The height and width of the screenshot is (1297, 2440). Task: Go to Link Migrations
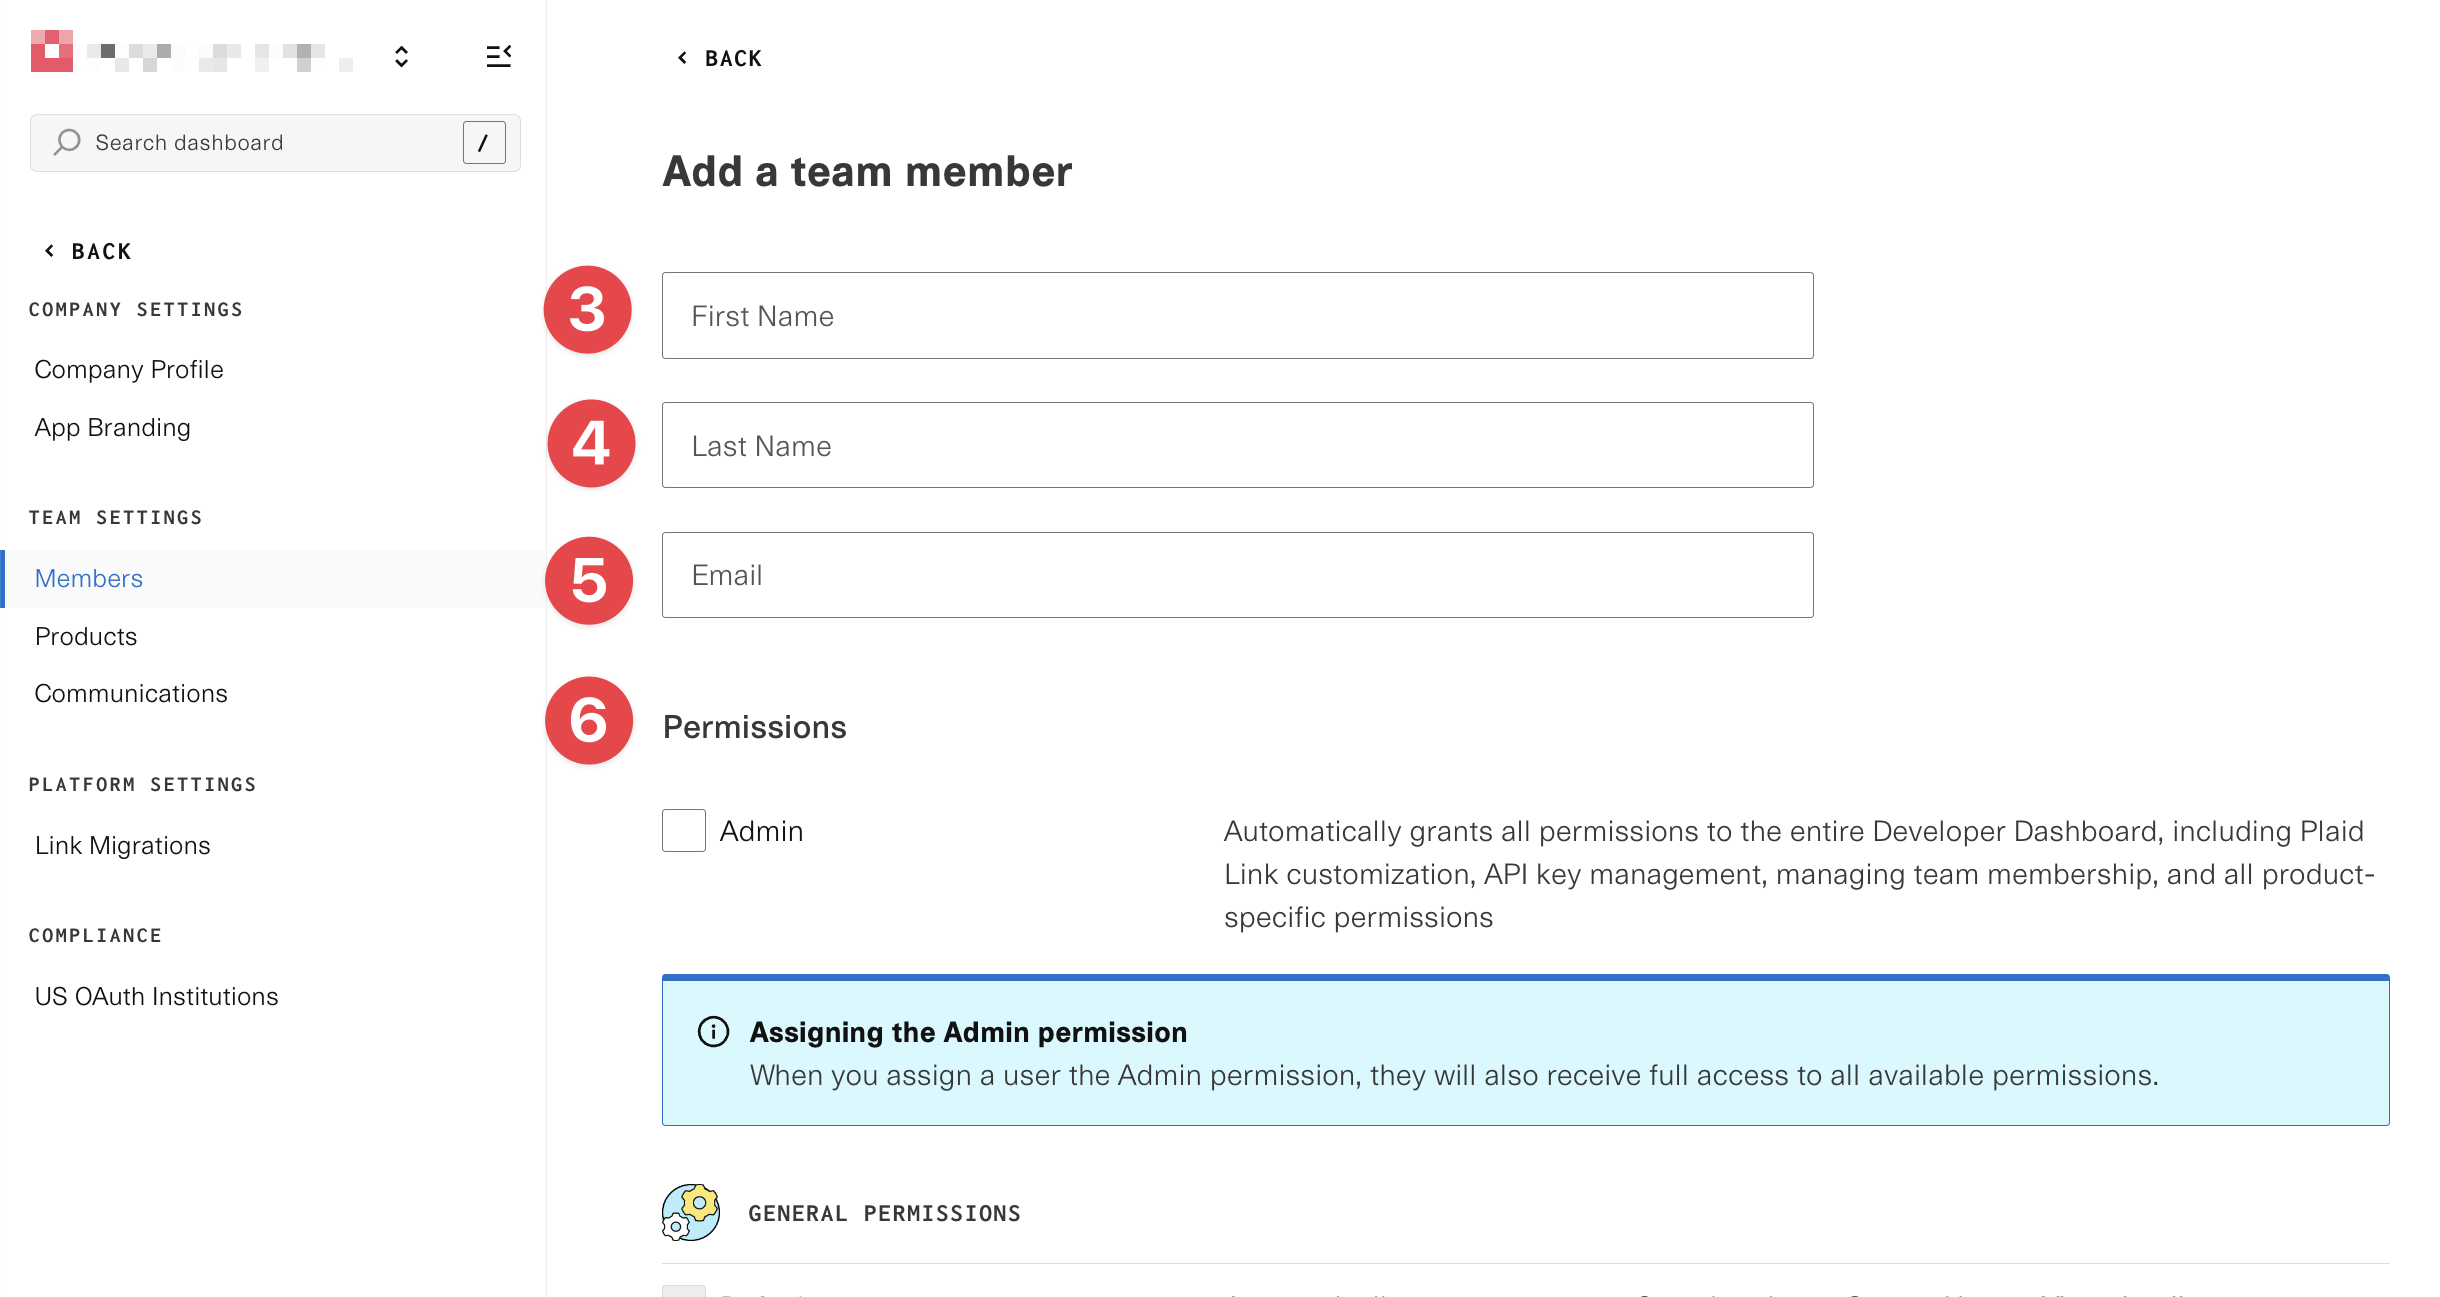coord(122,845)
